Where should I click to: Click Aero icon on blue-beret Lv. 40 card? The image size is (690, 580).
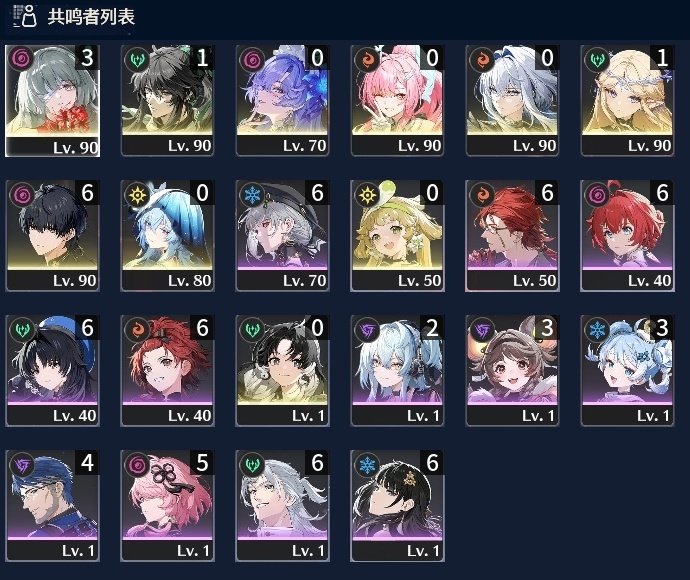(x=21, y=329)
